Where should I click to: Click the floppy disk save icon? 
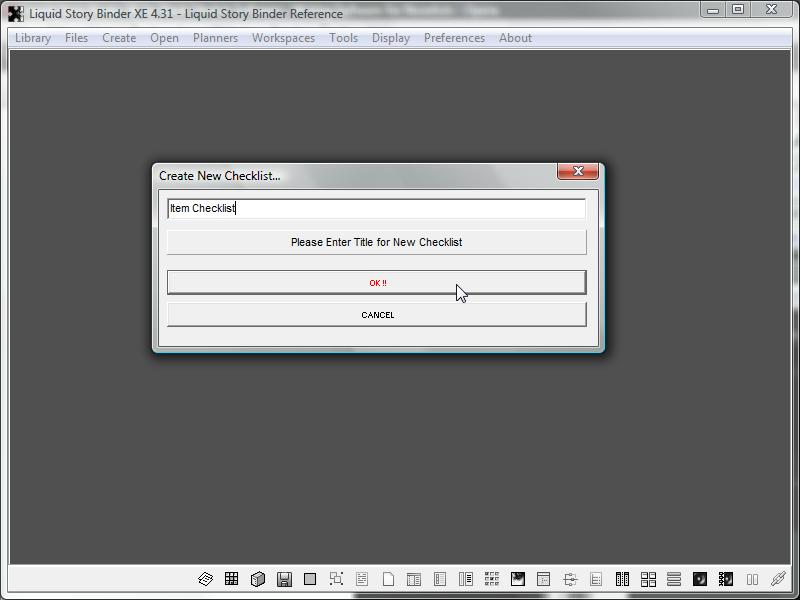coord(284,579)
